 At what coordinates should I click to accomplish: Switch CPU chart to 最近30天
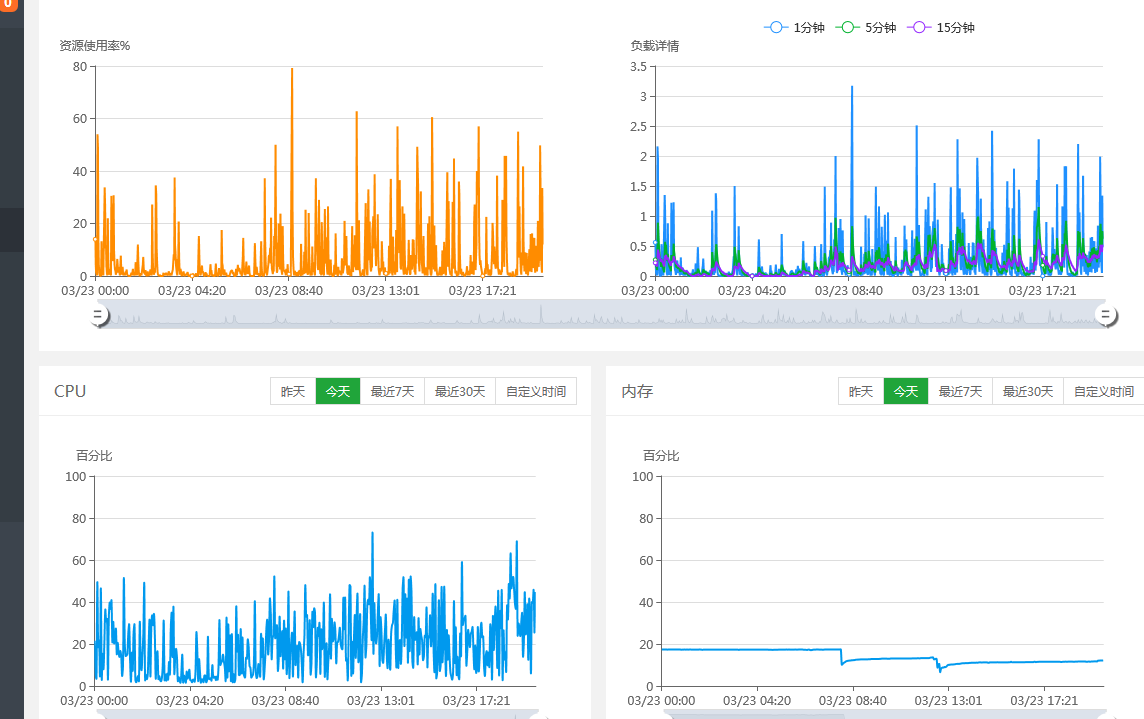point(460,392)
